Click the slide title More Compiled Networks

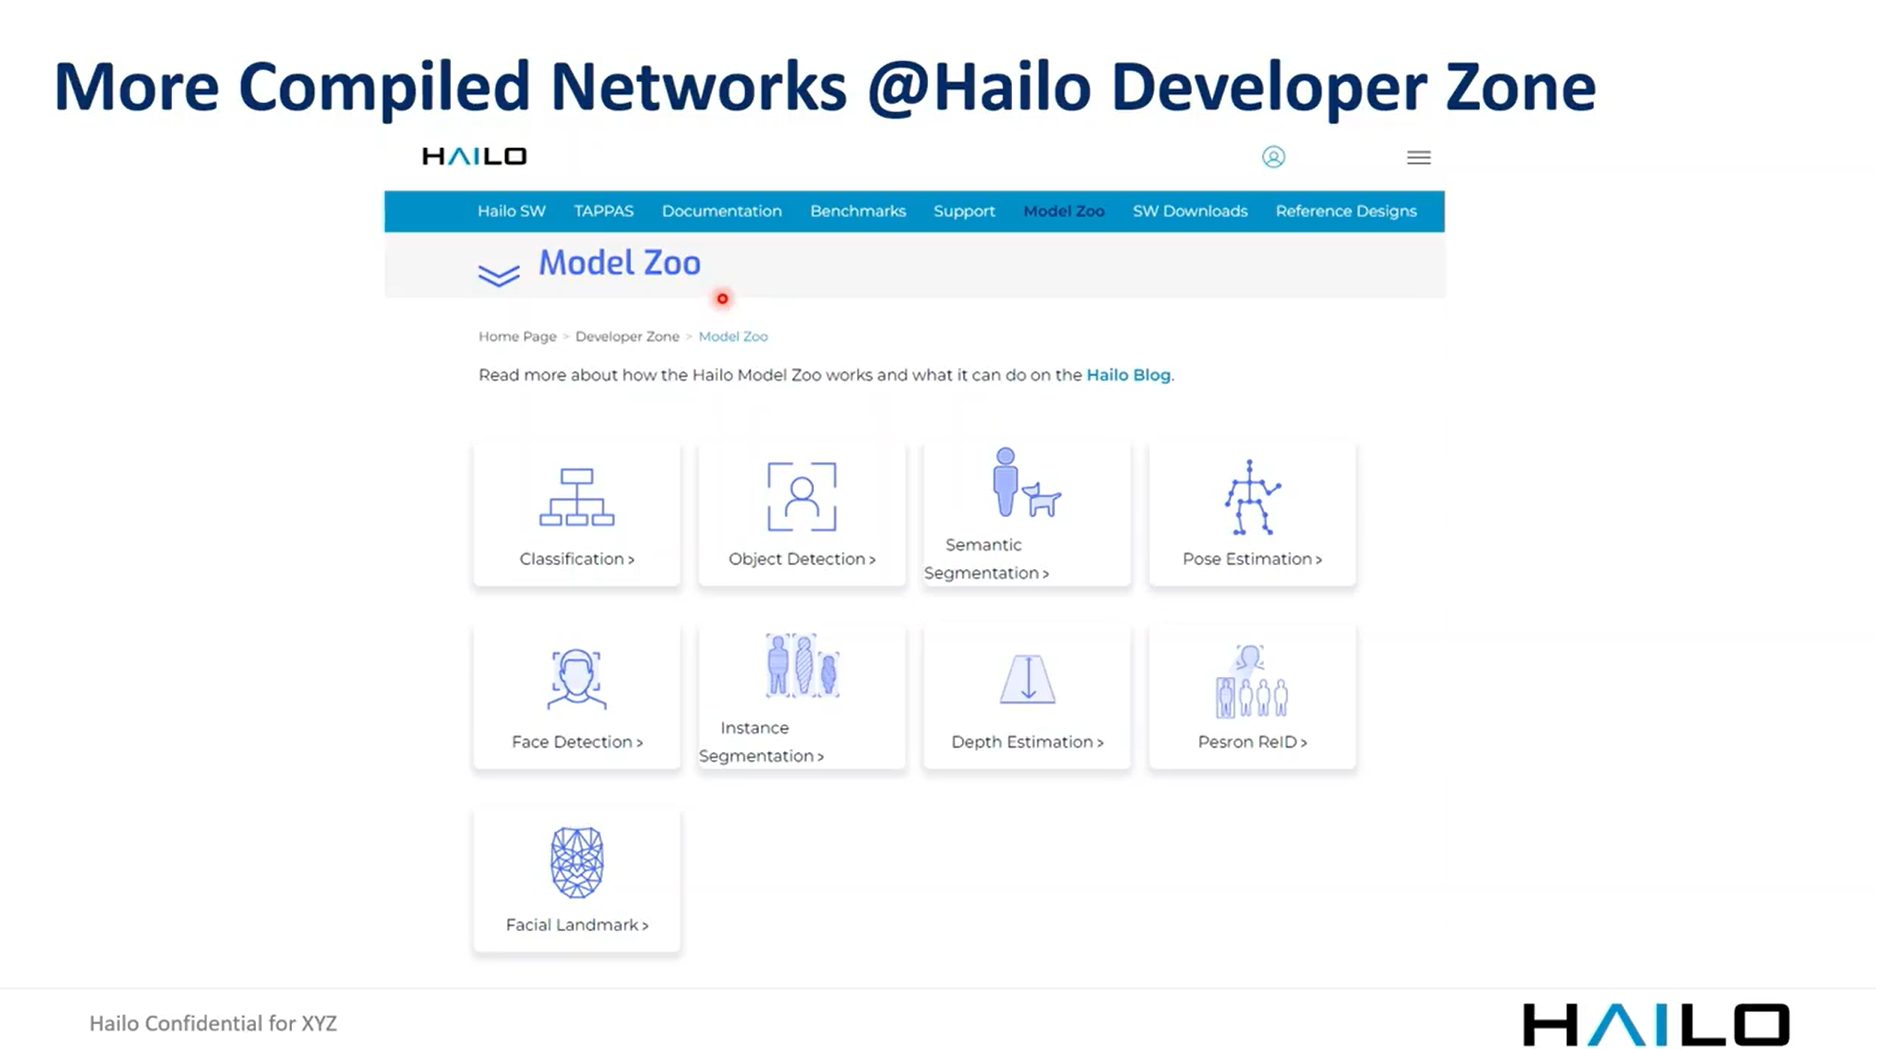tap(824, 86)
